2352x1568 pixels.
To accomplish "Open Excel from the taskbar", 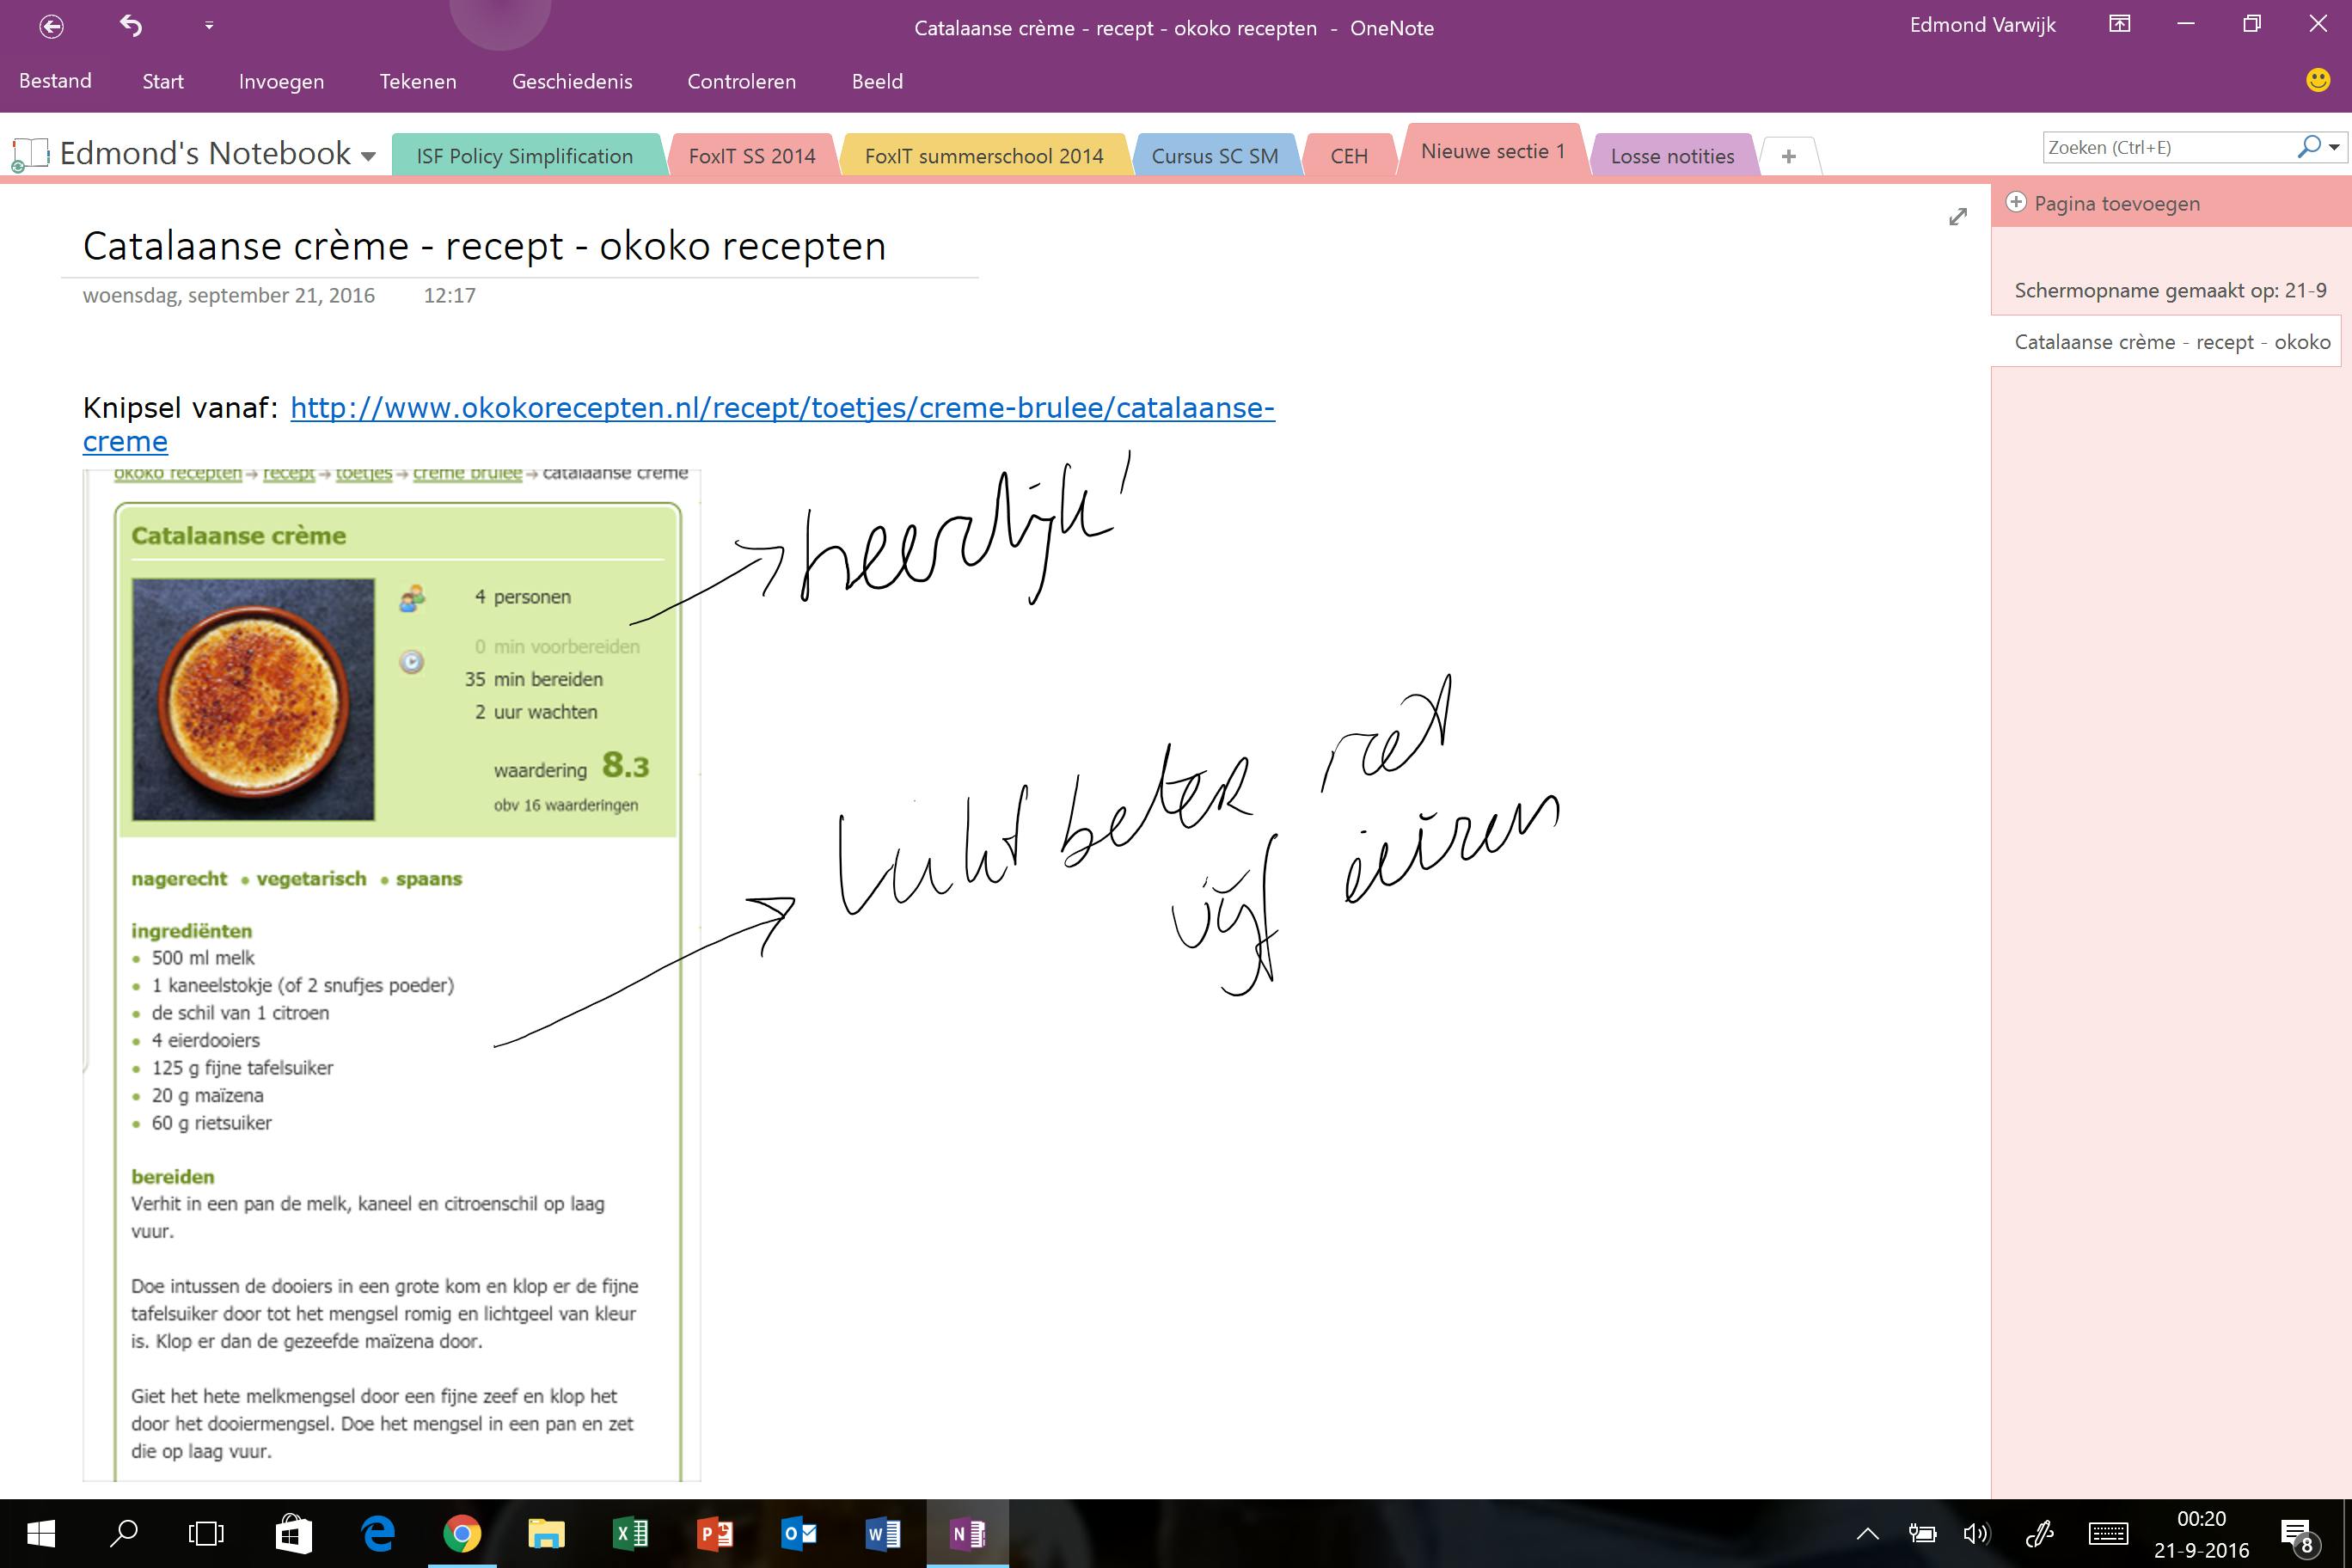I will (630, 1533).
